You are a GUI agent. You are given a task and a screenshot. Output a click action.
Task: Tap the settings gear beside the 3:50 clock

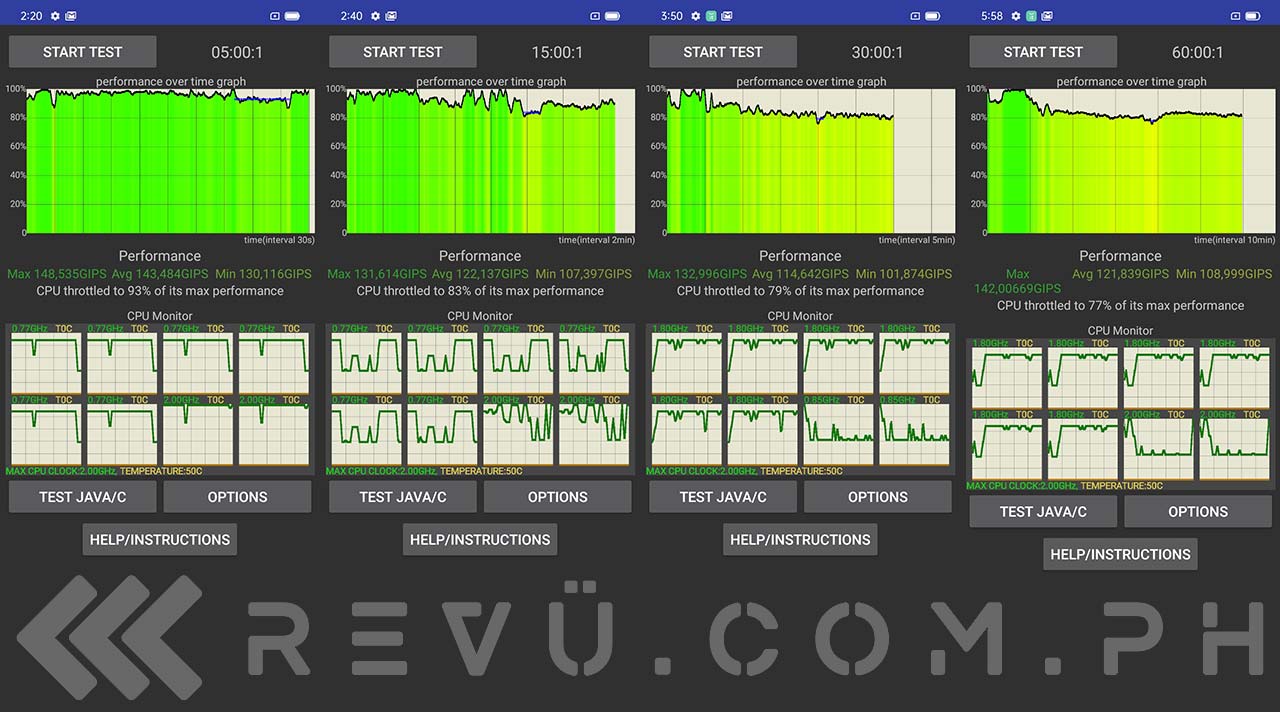[695, 16]
